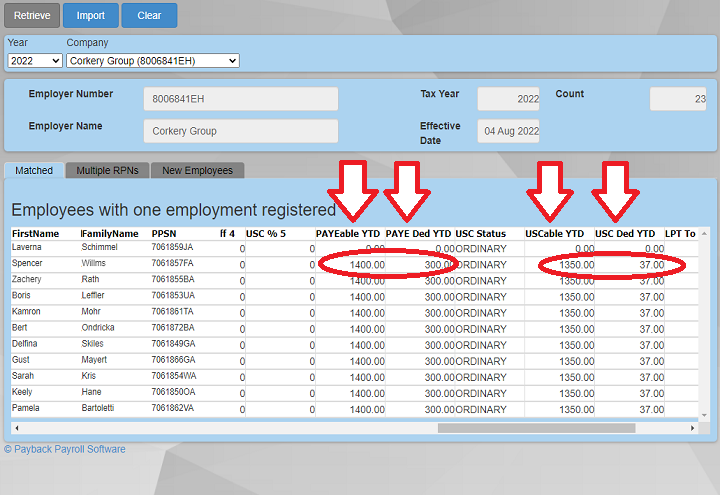Hit the Clear button
Viewport: 720px width, 495px height.
coord(149,15)
